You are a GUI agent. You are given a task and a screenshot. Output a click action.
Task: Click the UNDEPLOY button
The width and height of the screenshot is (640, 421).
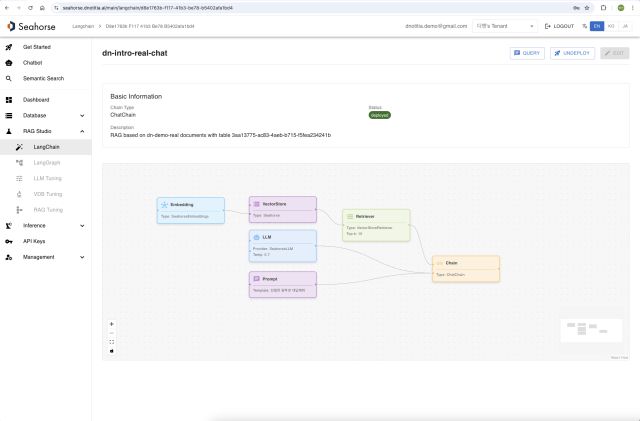click(572, 53)
